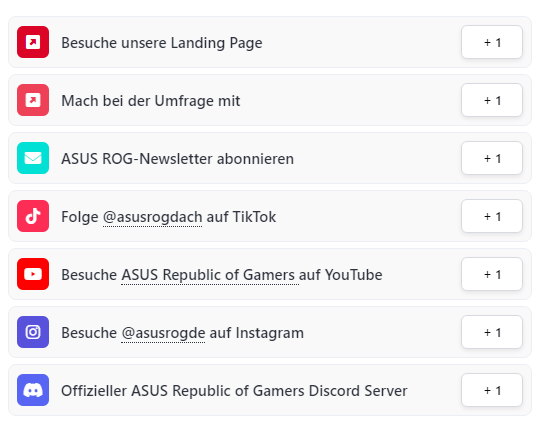Open ASUS Republic of Gamers YouTube link
The image size is (540, 422).
tap(210, 275)
